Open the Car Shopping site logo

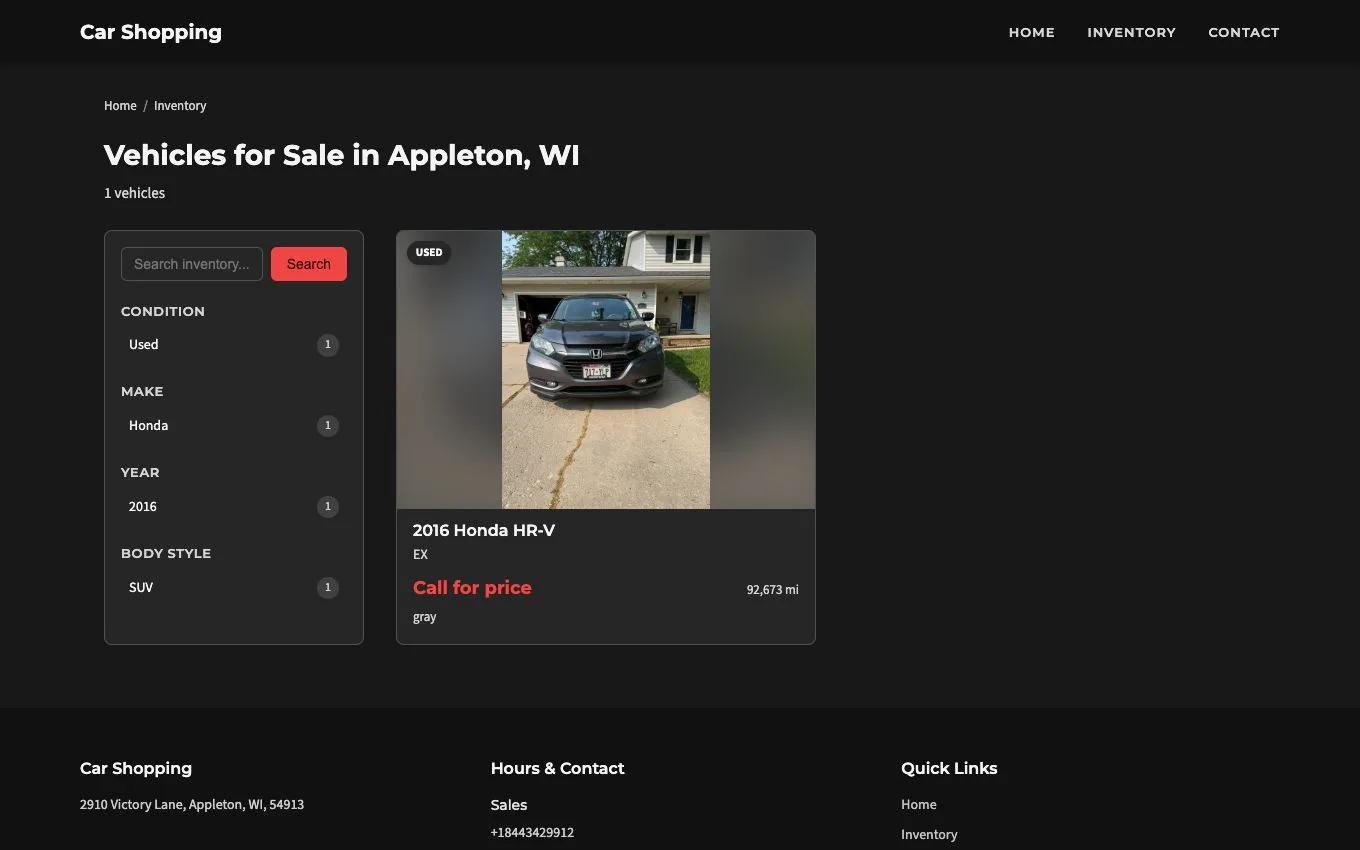(x=151, y=32)
